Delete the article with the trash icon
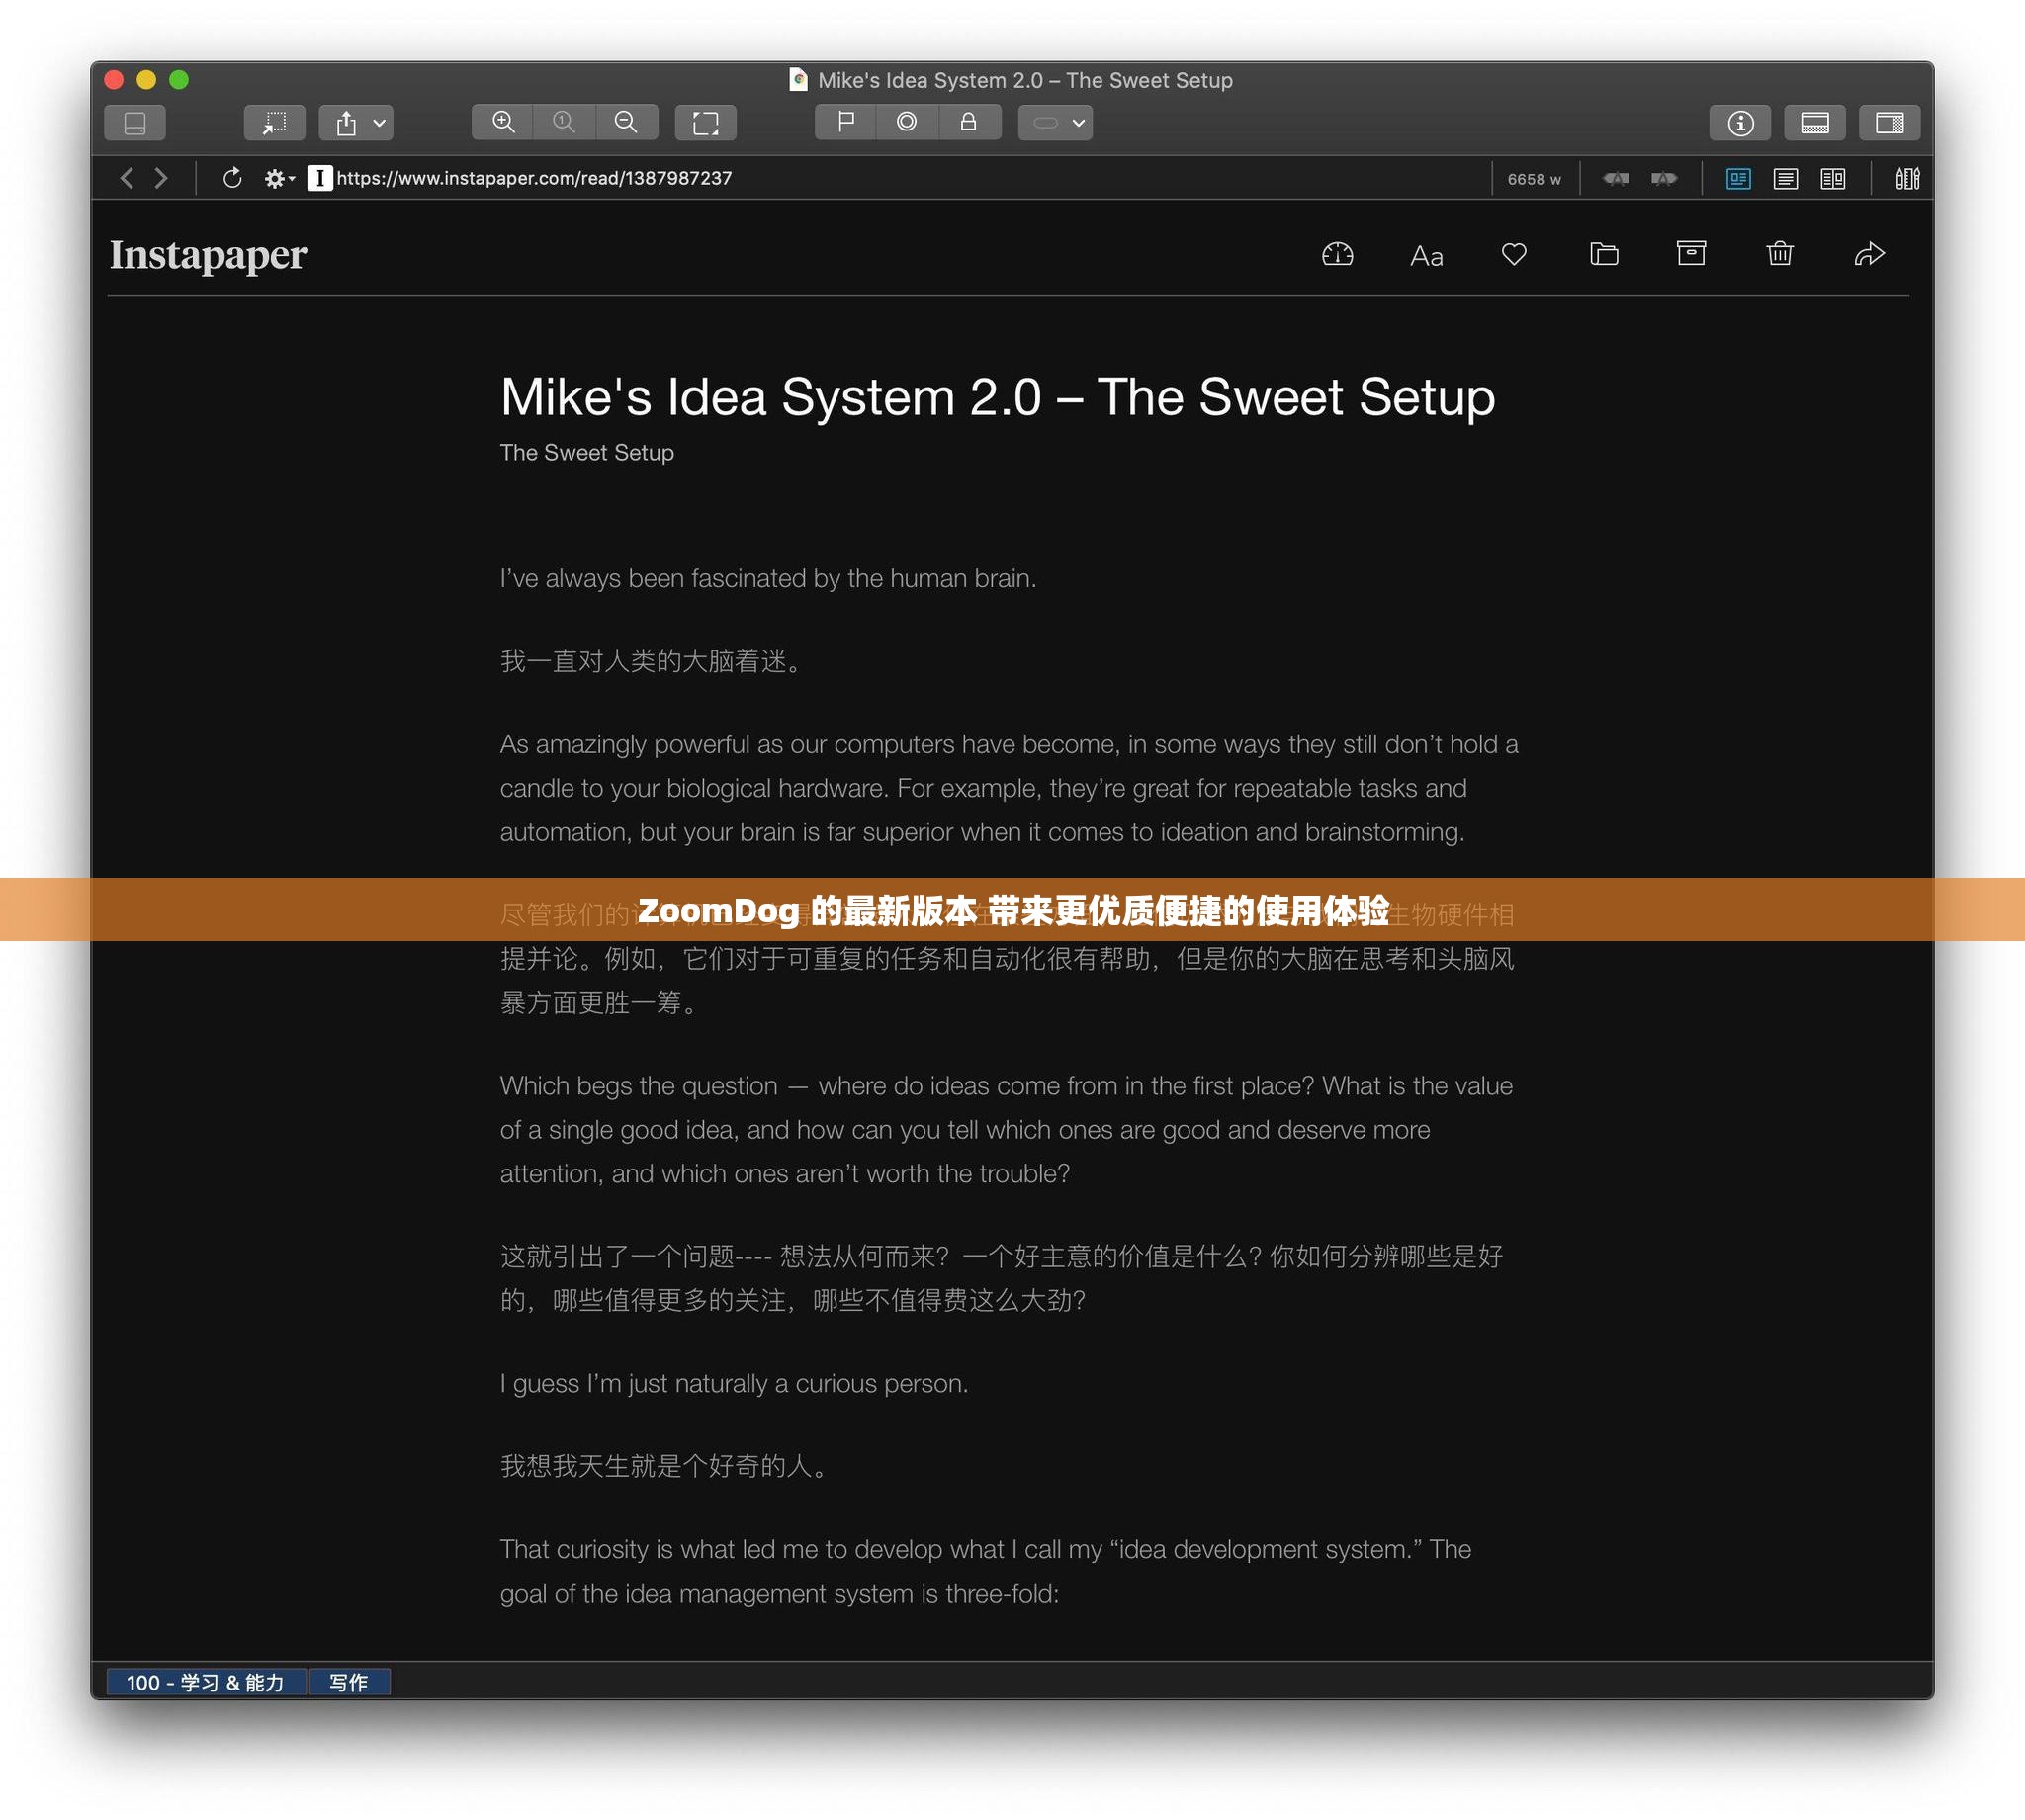2025x1820 pixels. pyautogui.click(x=1780, y=254)
